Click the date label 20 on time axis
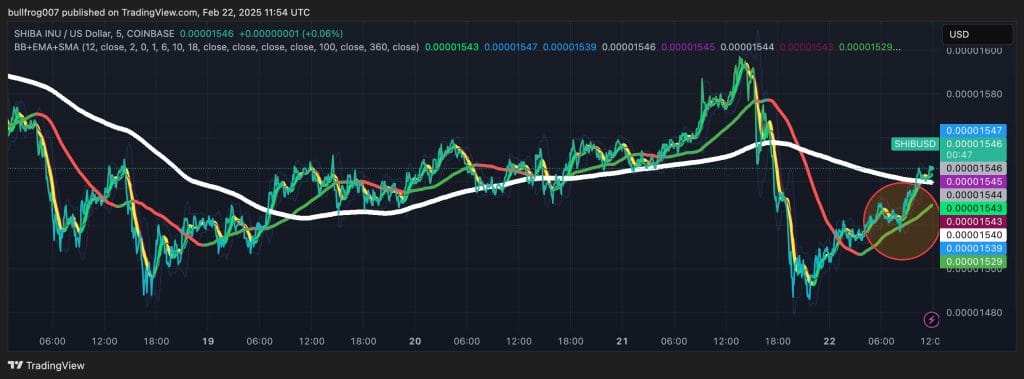Image resolution: width=1024 pixels, height=379 pixels. tap(415, 341)
